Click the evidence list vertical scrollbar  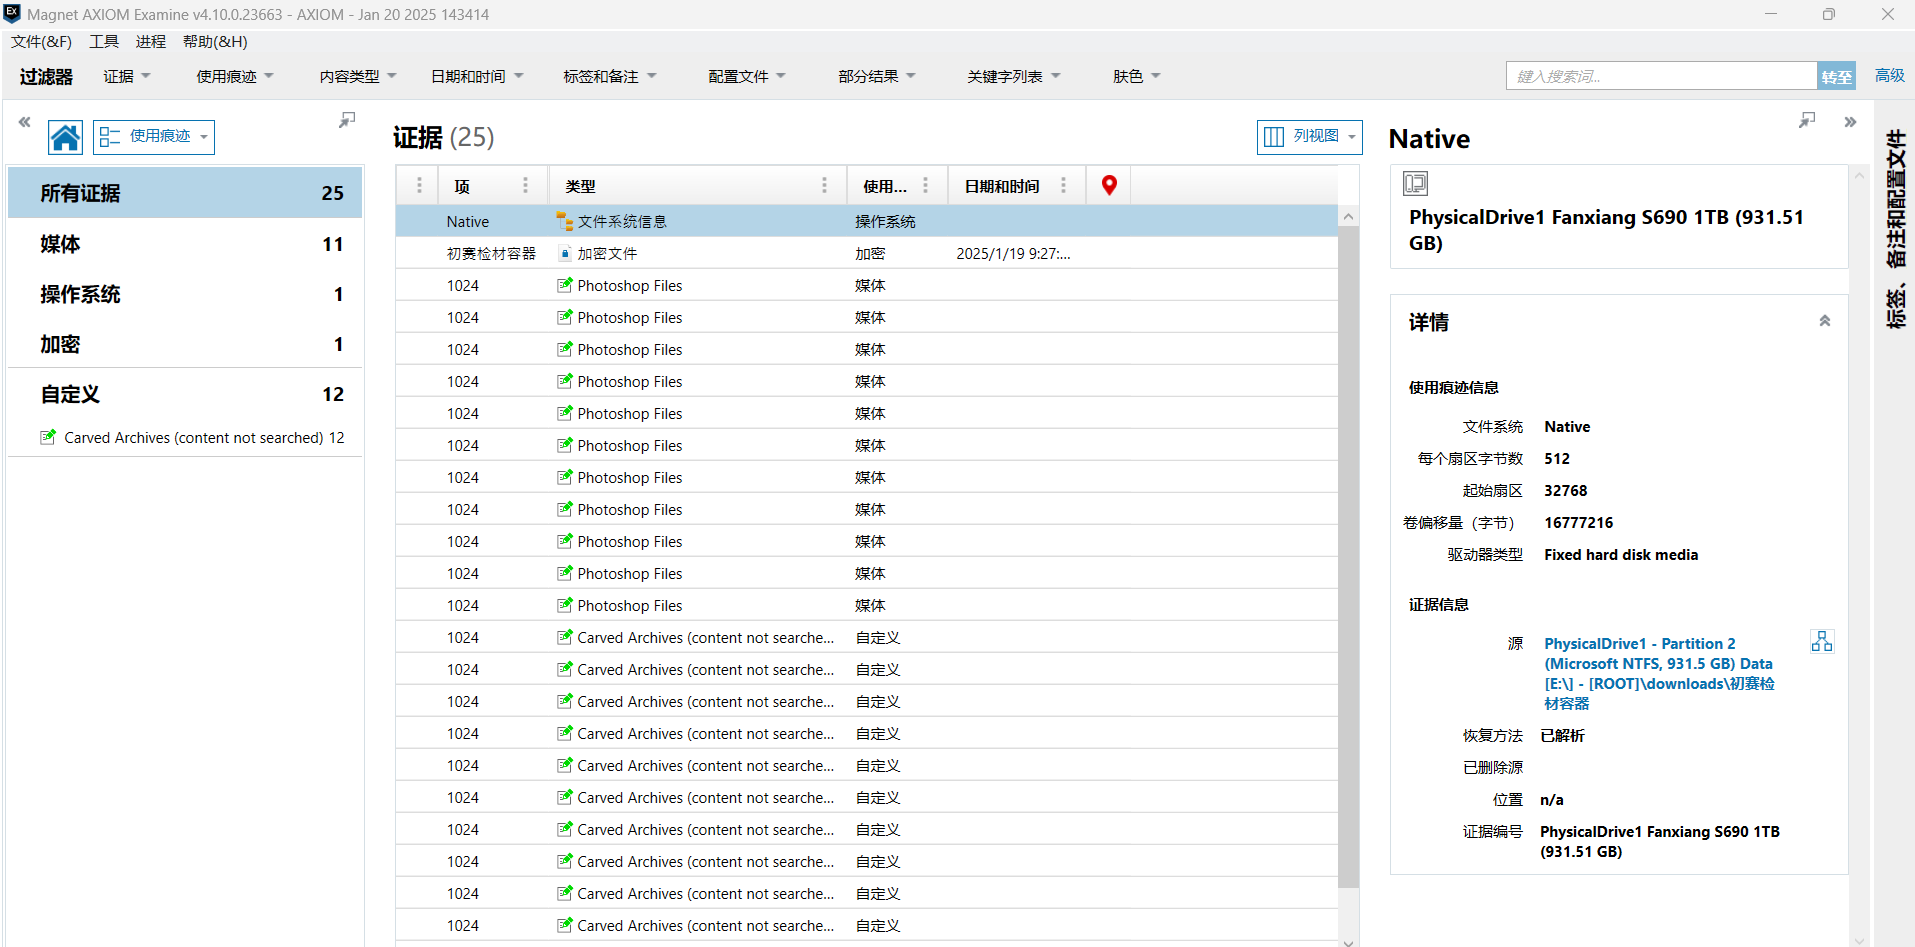[x=1348, y=556]
